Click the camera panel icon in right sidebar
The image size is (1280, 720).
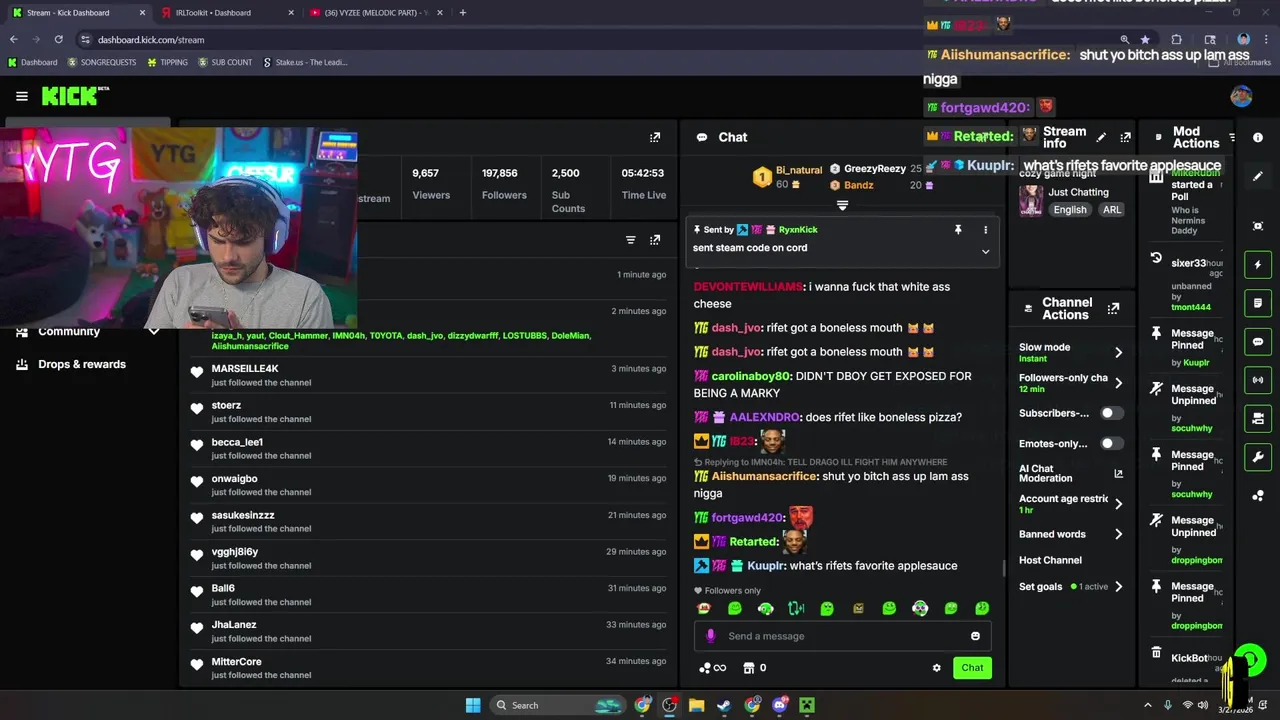[1258, 419]
